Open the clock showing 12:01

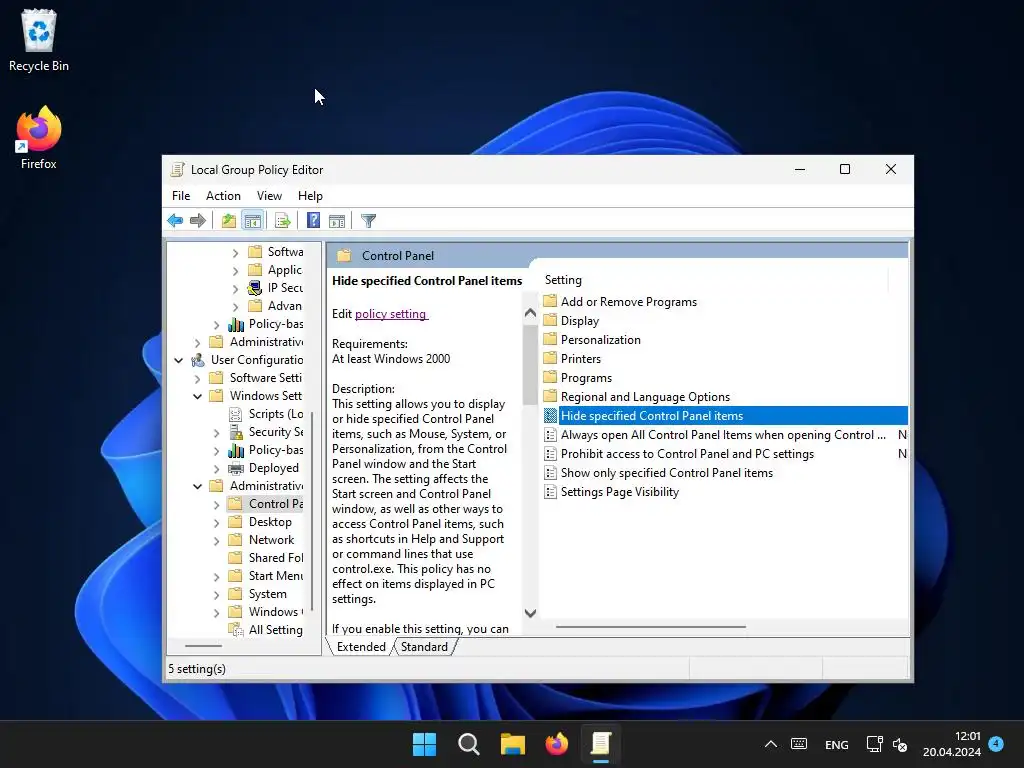coord(952,744)
